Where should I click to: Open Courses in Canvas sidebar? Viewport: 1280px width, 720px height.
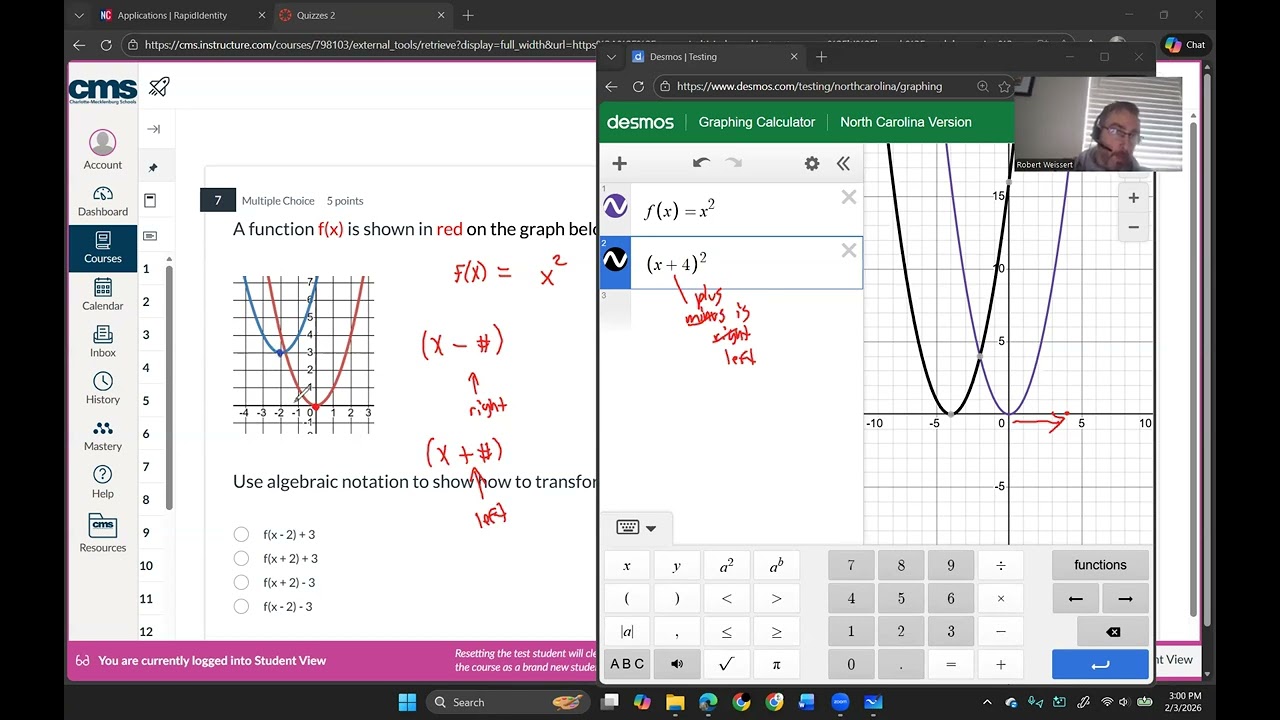[103, 247]
